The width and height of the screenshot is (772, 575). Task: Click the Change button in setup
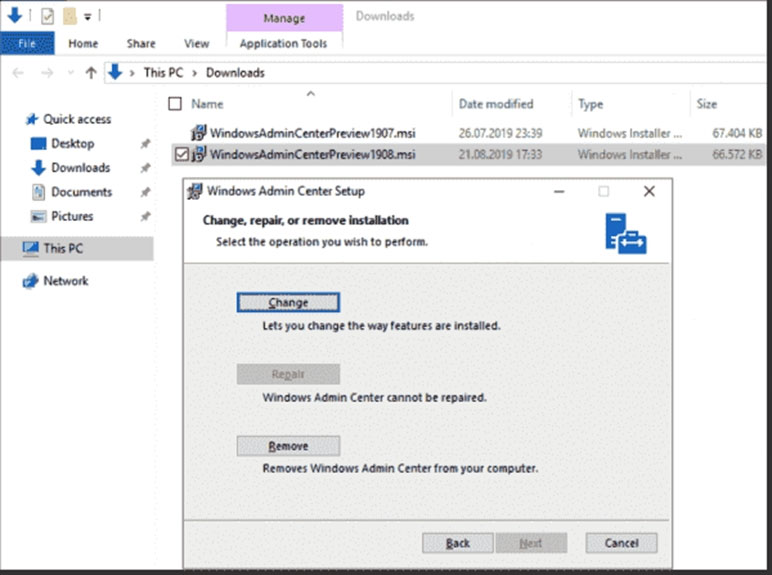click(288, 303)
